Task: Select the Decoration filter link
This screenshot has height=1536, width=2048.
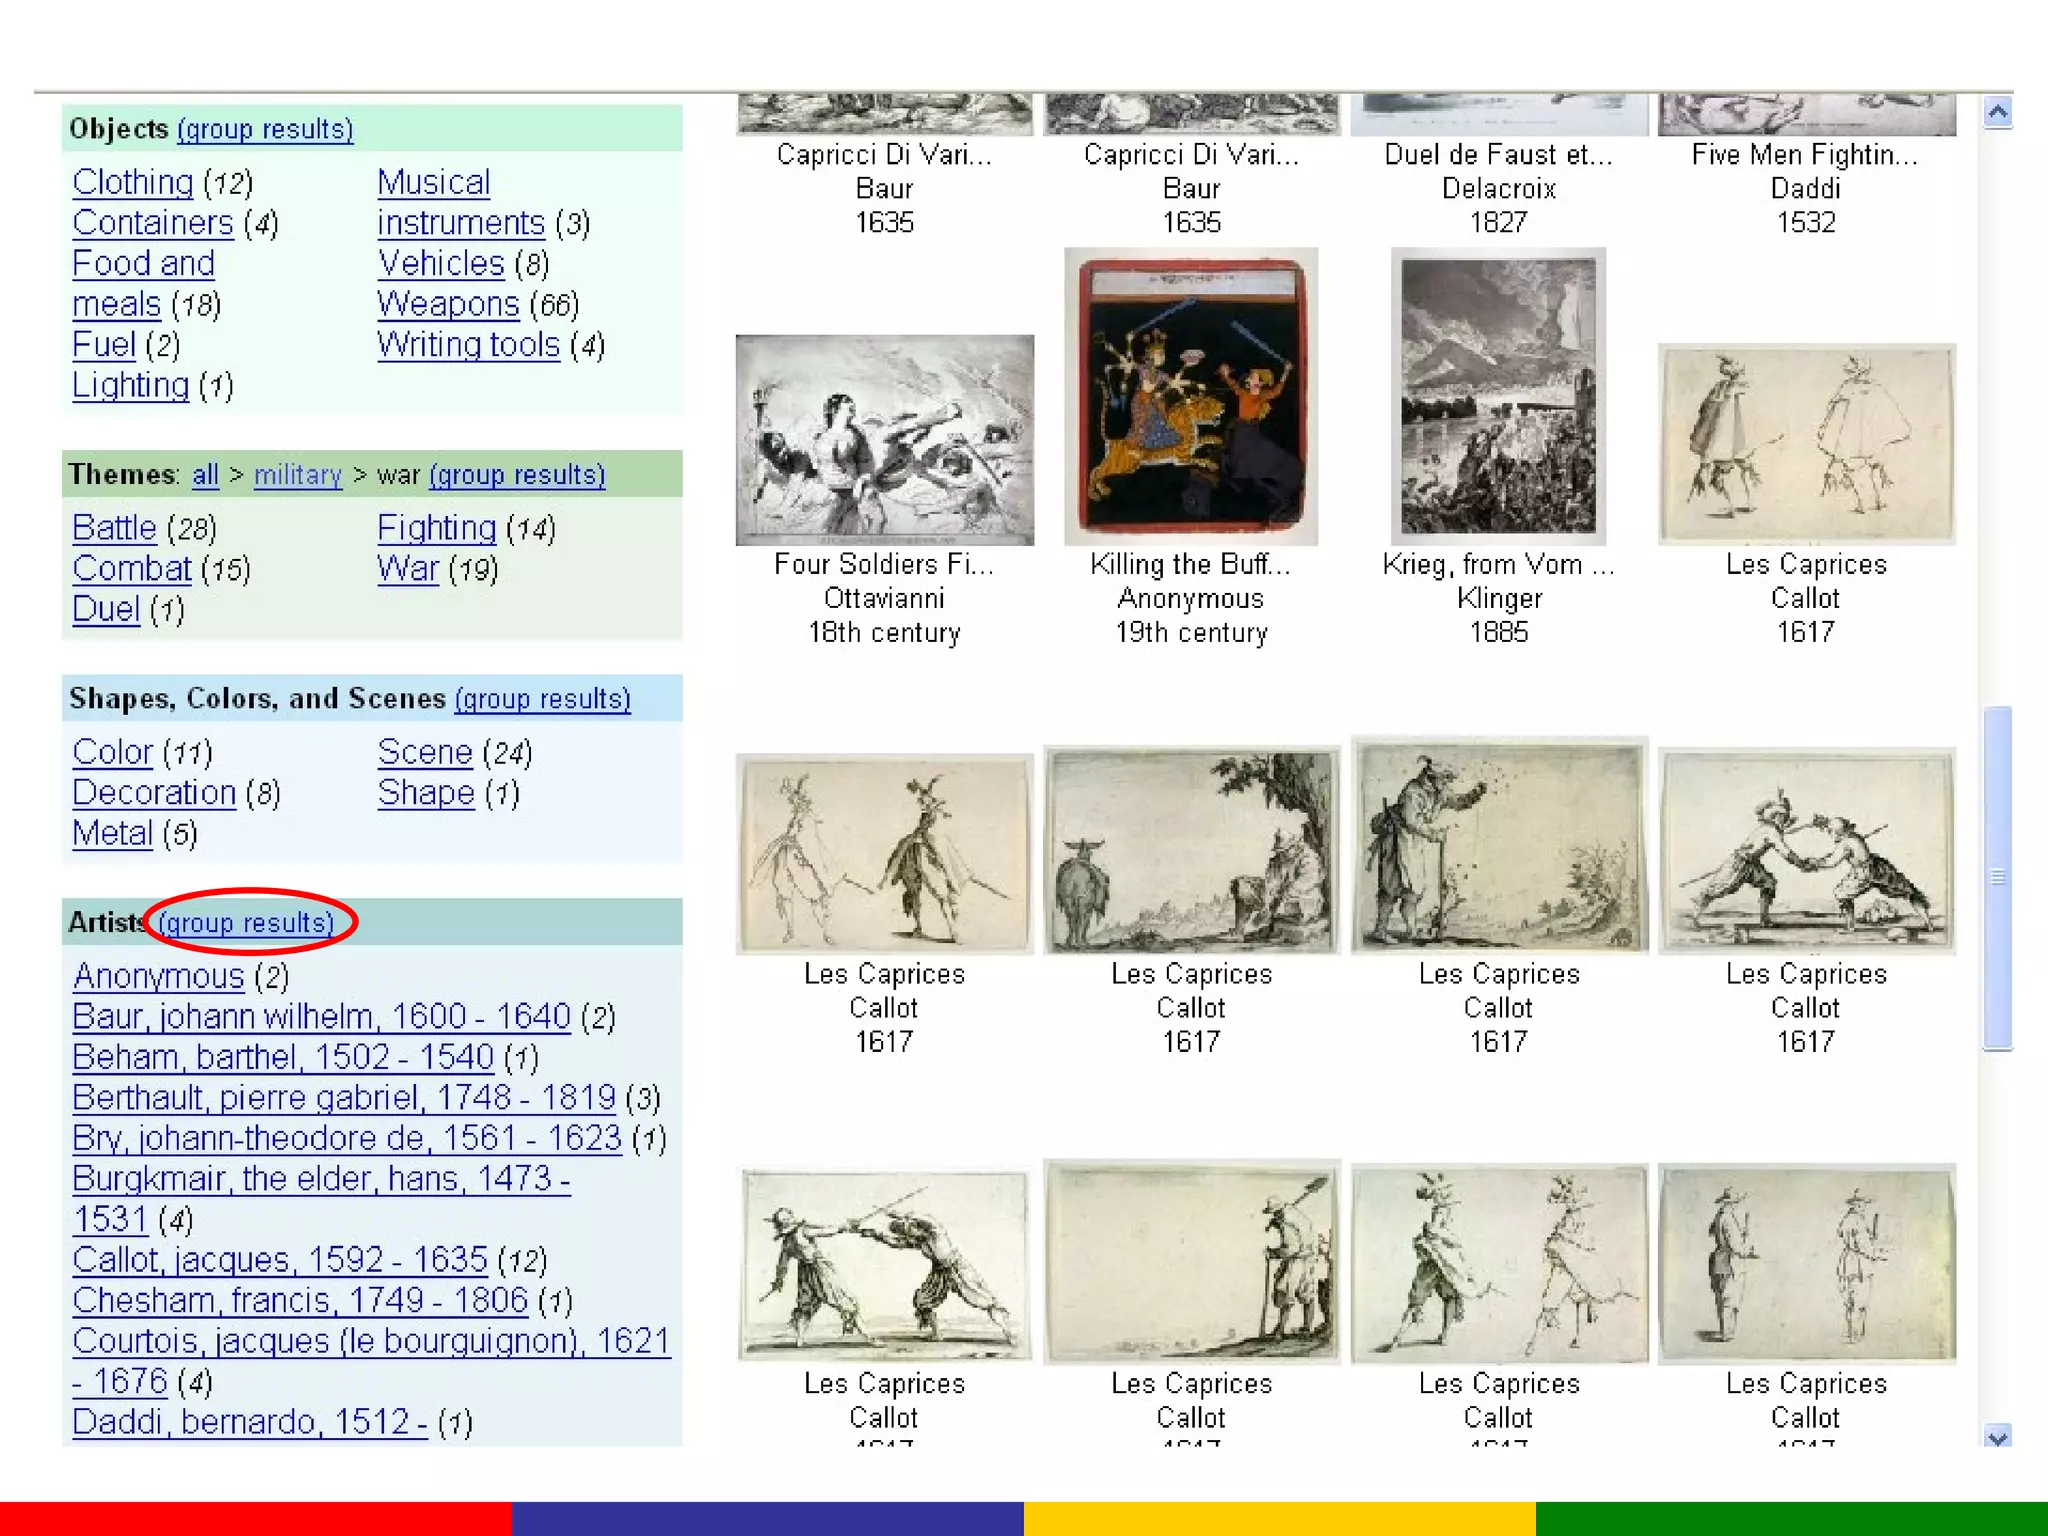Action: (x=154, y=793)
